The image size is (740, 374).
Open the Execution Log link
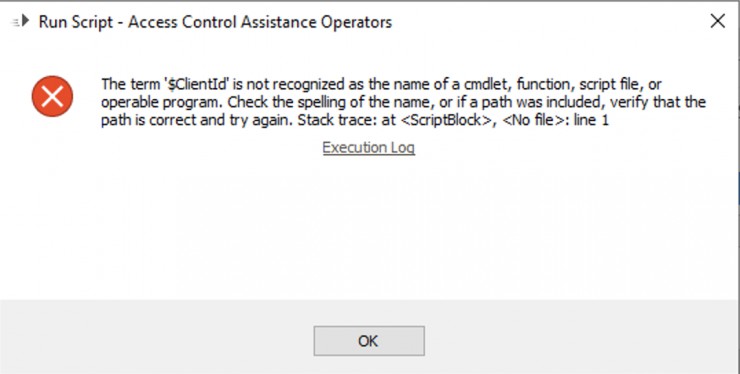(369, 148)
